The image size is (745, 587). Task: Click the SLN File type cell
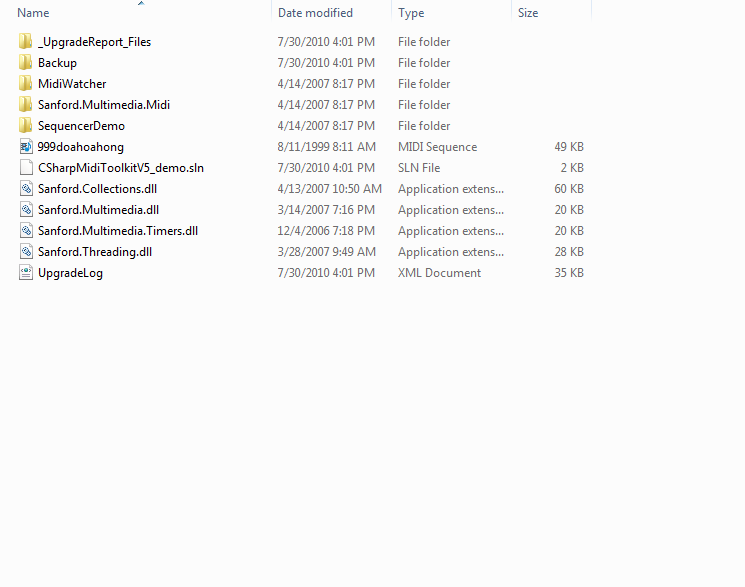click(x=419, y=168)
